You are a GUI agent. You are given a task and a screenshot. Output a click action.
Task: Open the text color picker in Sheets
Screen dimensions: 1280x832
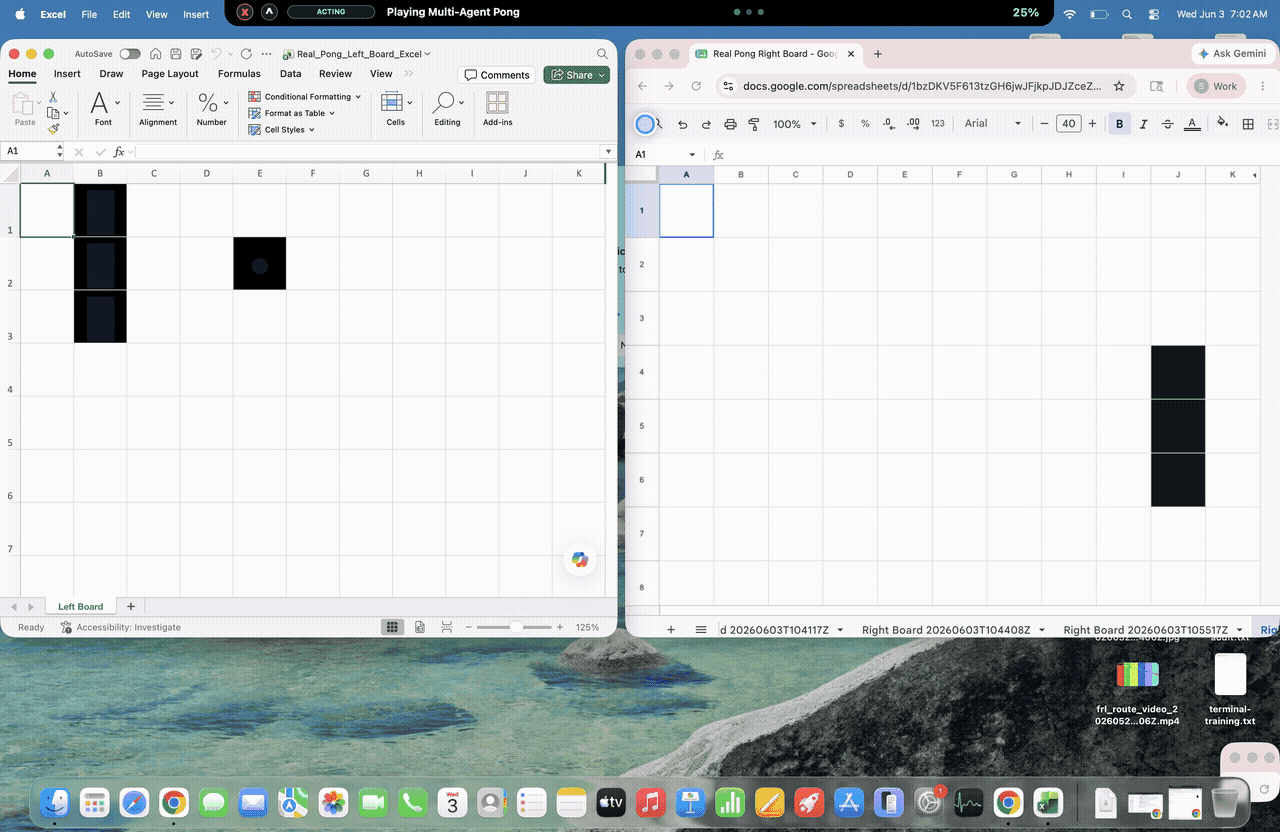coord(1192,124)
